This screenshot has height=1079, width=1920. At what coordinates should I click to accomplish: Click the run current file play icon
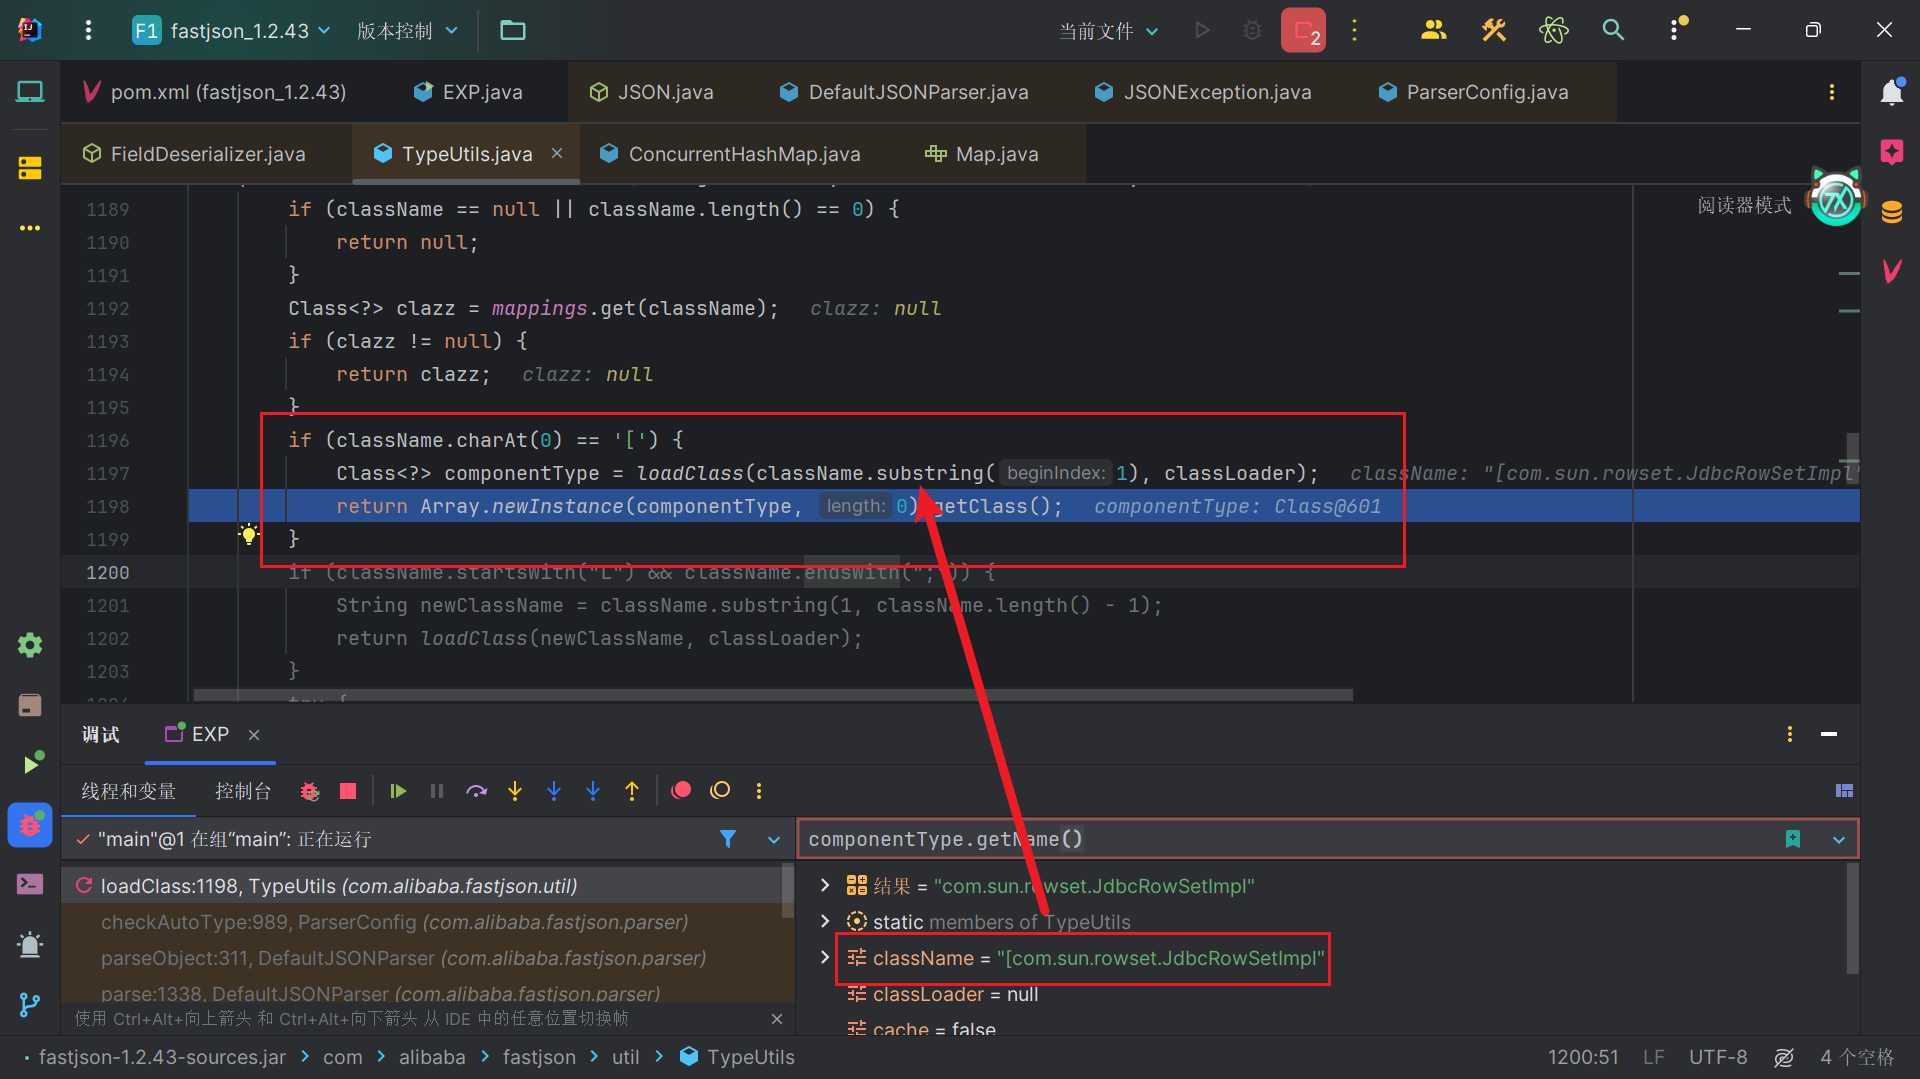(x=1203, y=30)
